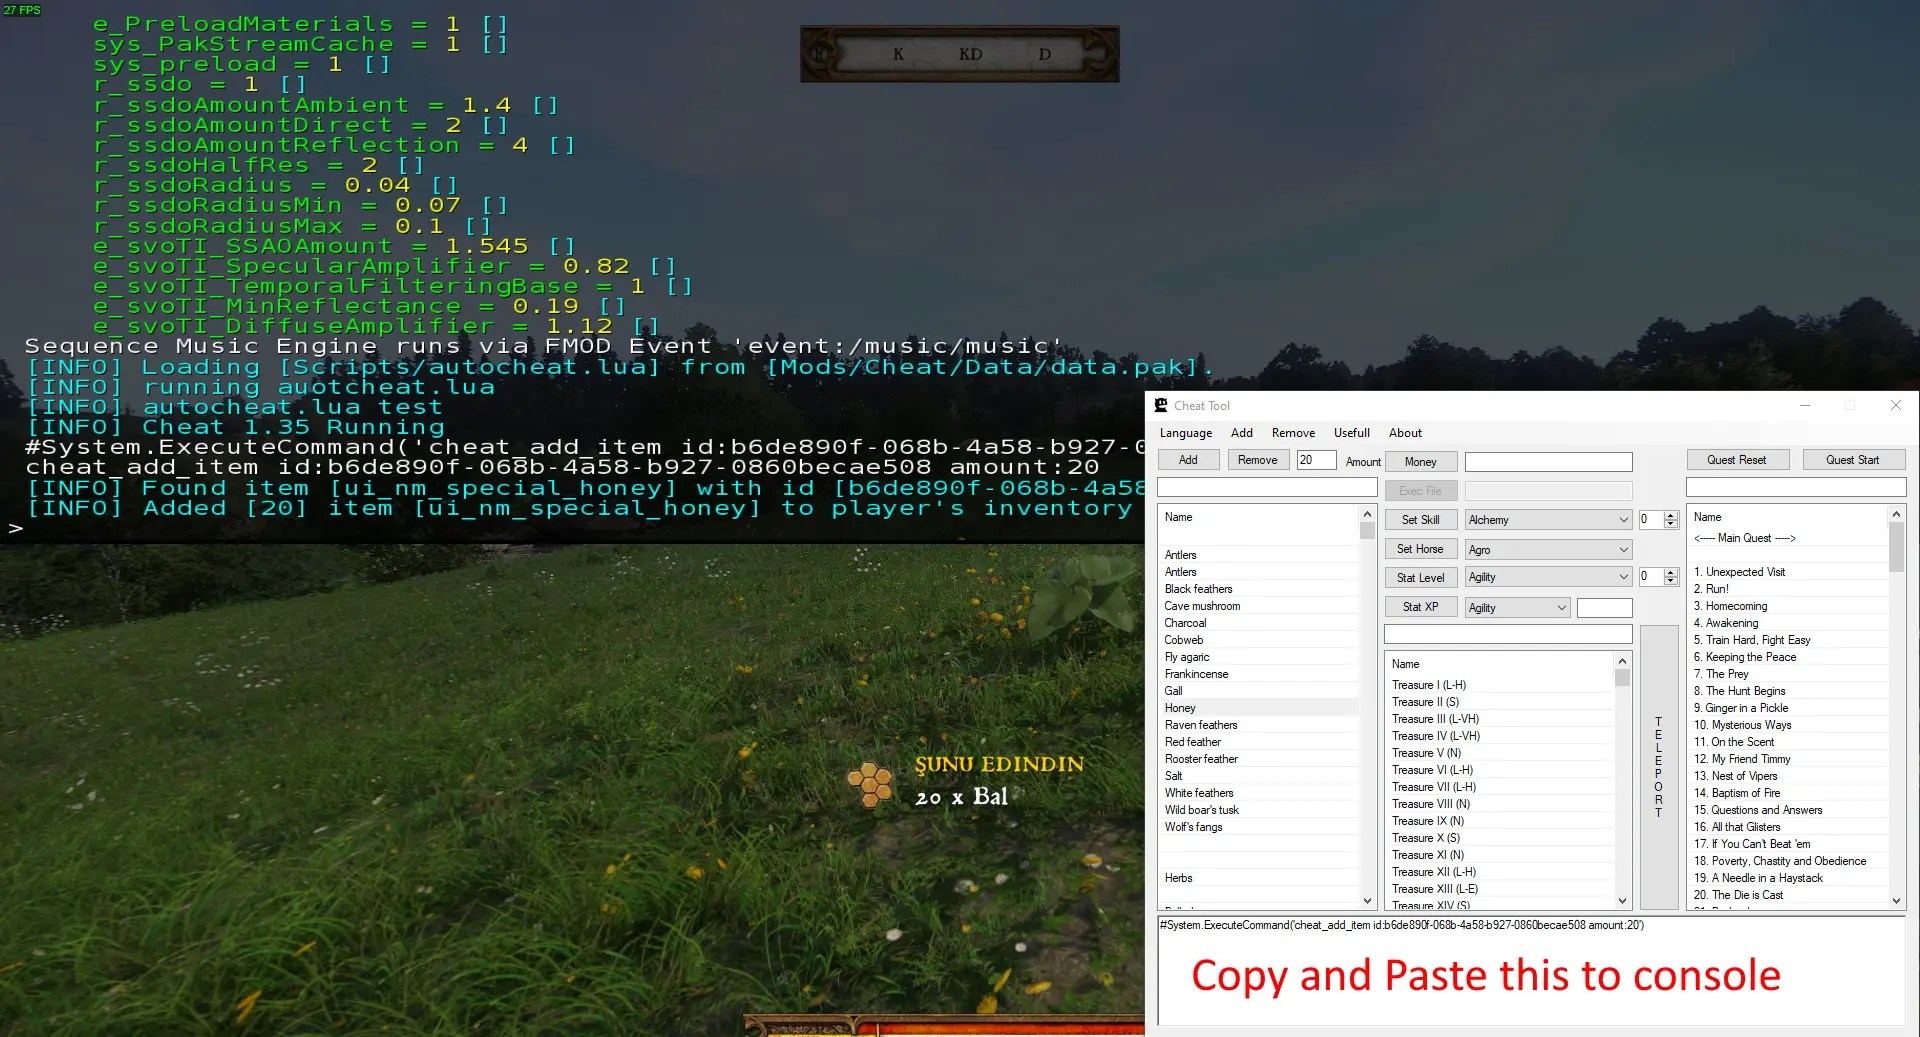
Task: Select Treasure XIII (L-E) location
Action: [x=1500, y=889]
